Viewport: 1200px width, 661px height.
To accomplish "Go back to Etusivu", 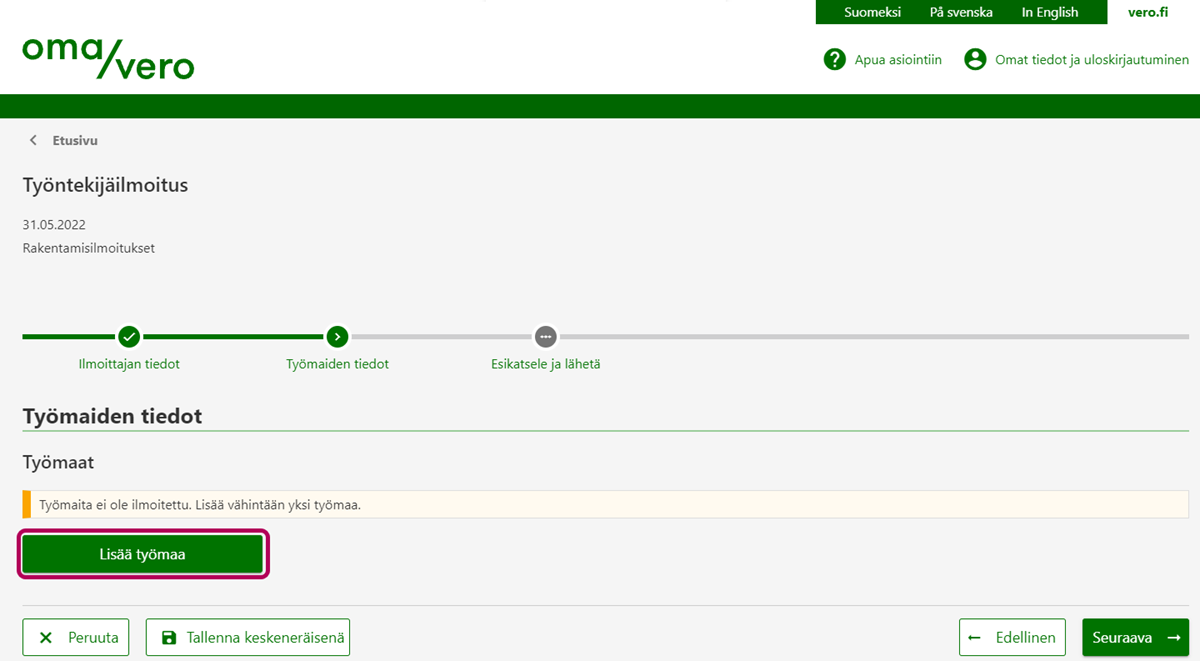I will pyautogui.click(x=75, y=141).
